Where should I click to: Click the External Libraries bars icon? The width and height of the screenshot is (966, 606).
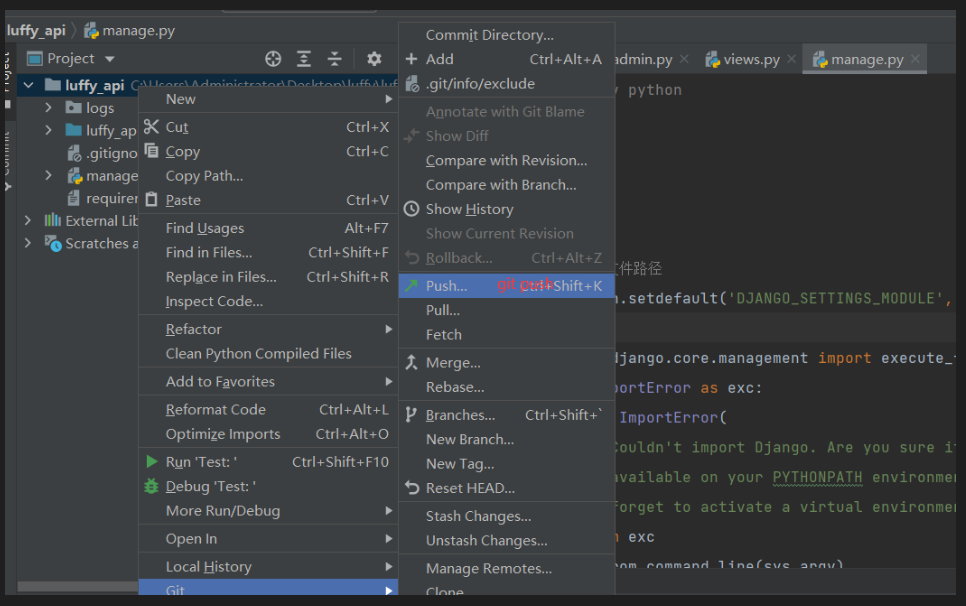tap(52, 220)
